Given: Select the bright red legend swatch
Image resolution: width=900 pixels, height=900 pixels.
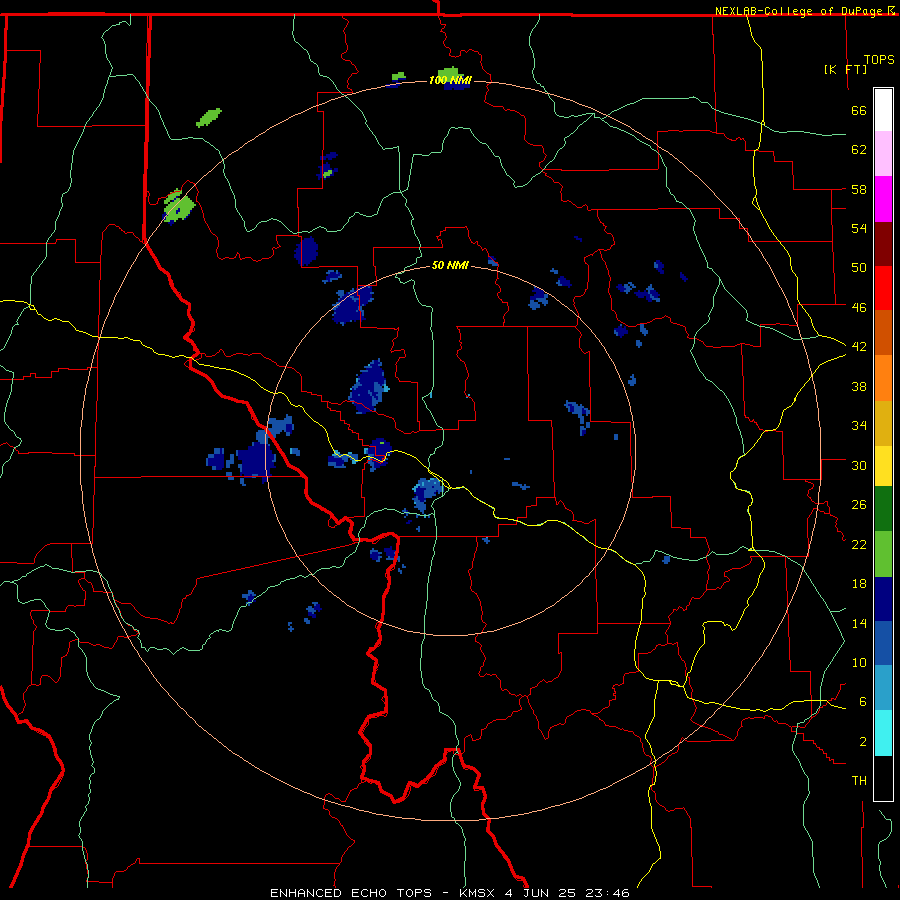Looking at the screenshot, I should (x=883, y=288).
